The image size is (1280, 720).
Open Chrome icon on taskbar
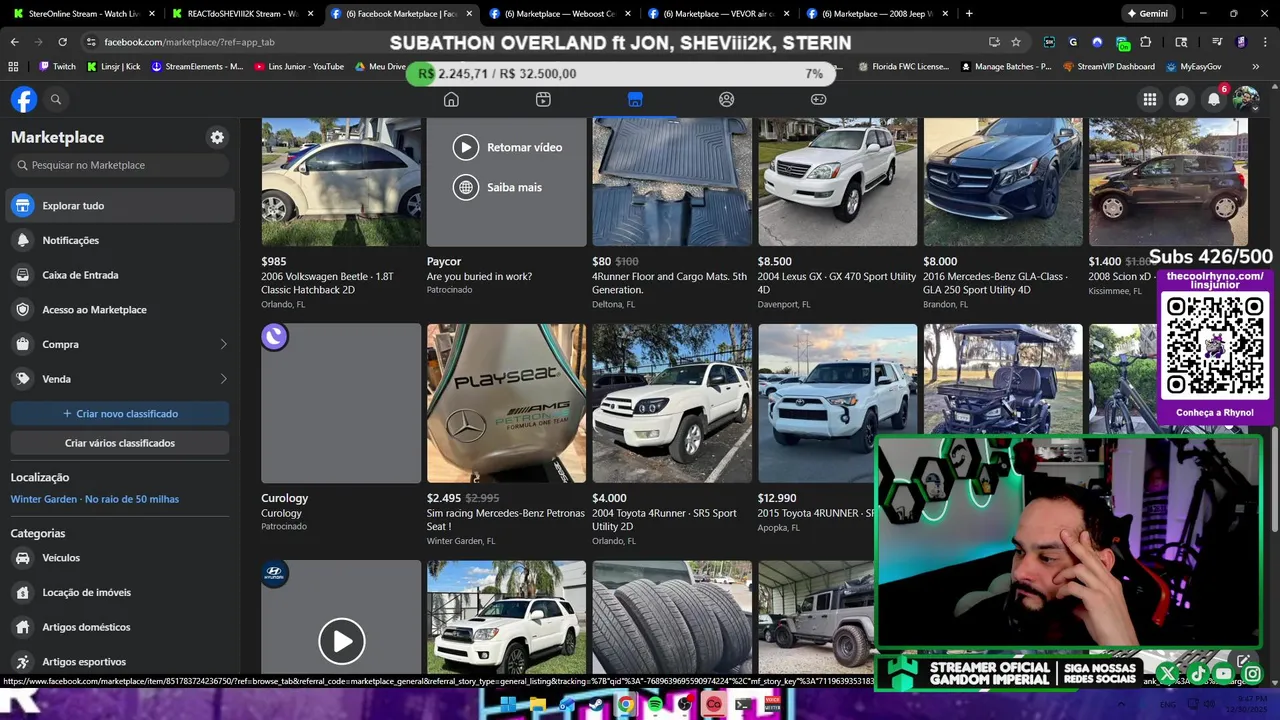coord(626,705)
